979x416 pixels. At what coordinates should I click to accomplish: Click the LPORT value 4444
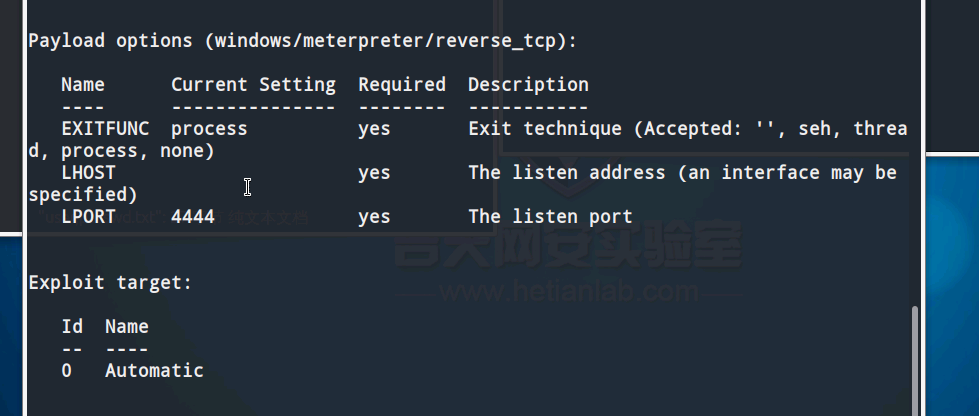193,217
